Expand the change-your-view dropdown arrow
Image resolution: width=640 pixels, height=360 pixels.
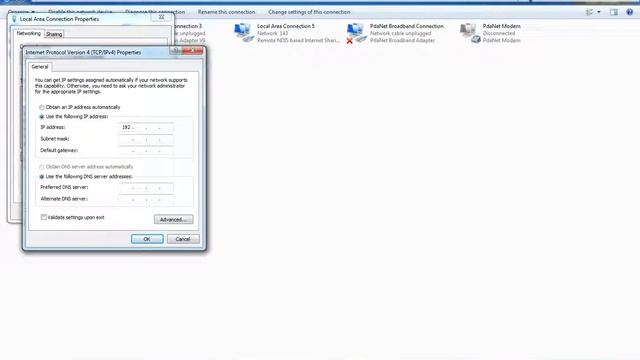pos(599,12)
